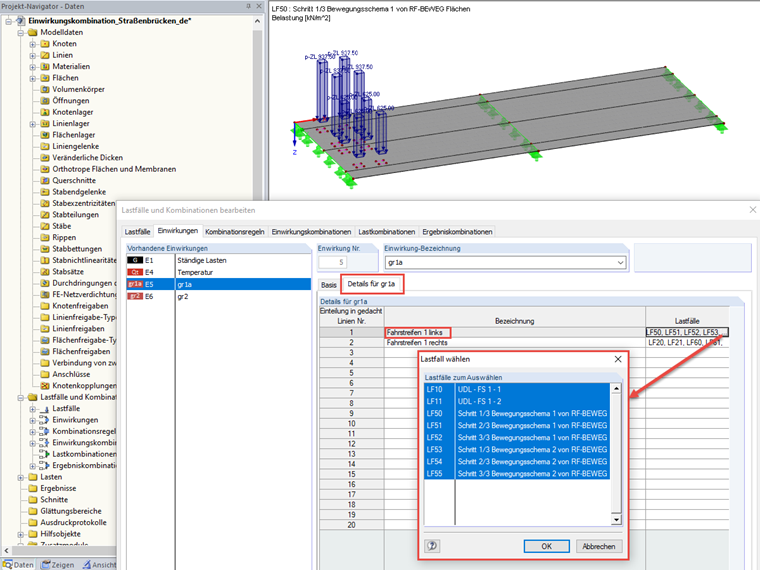Click Lastfälle cell for Fahrstreifen 1 links
The height and width of the screenshot is (570, 760).
pos(687,332)
